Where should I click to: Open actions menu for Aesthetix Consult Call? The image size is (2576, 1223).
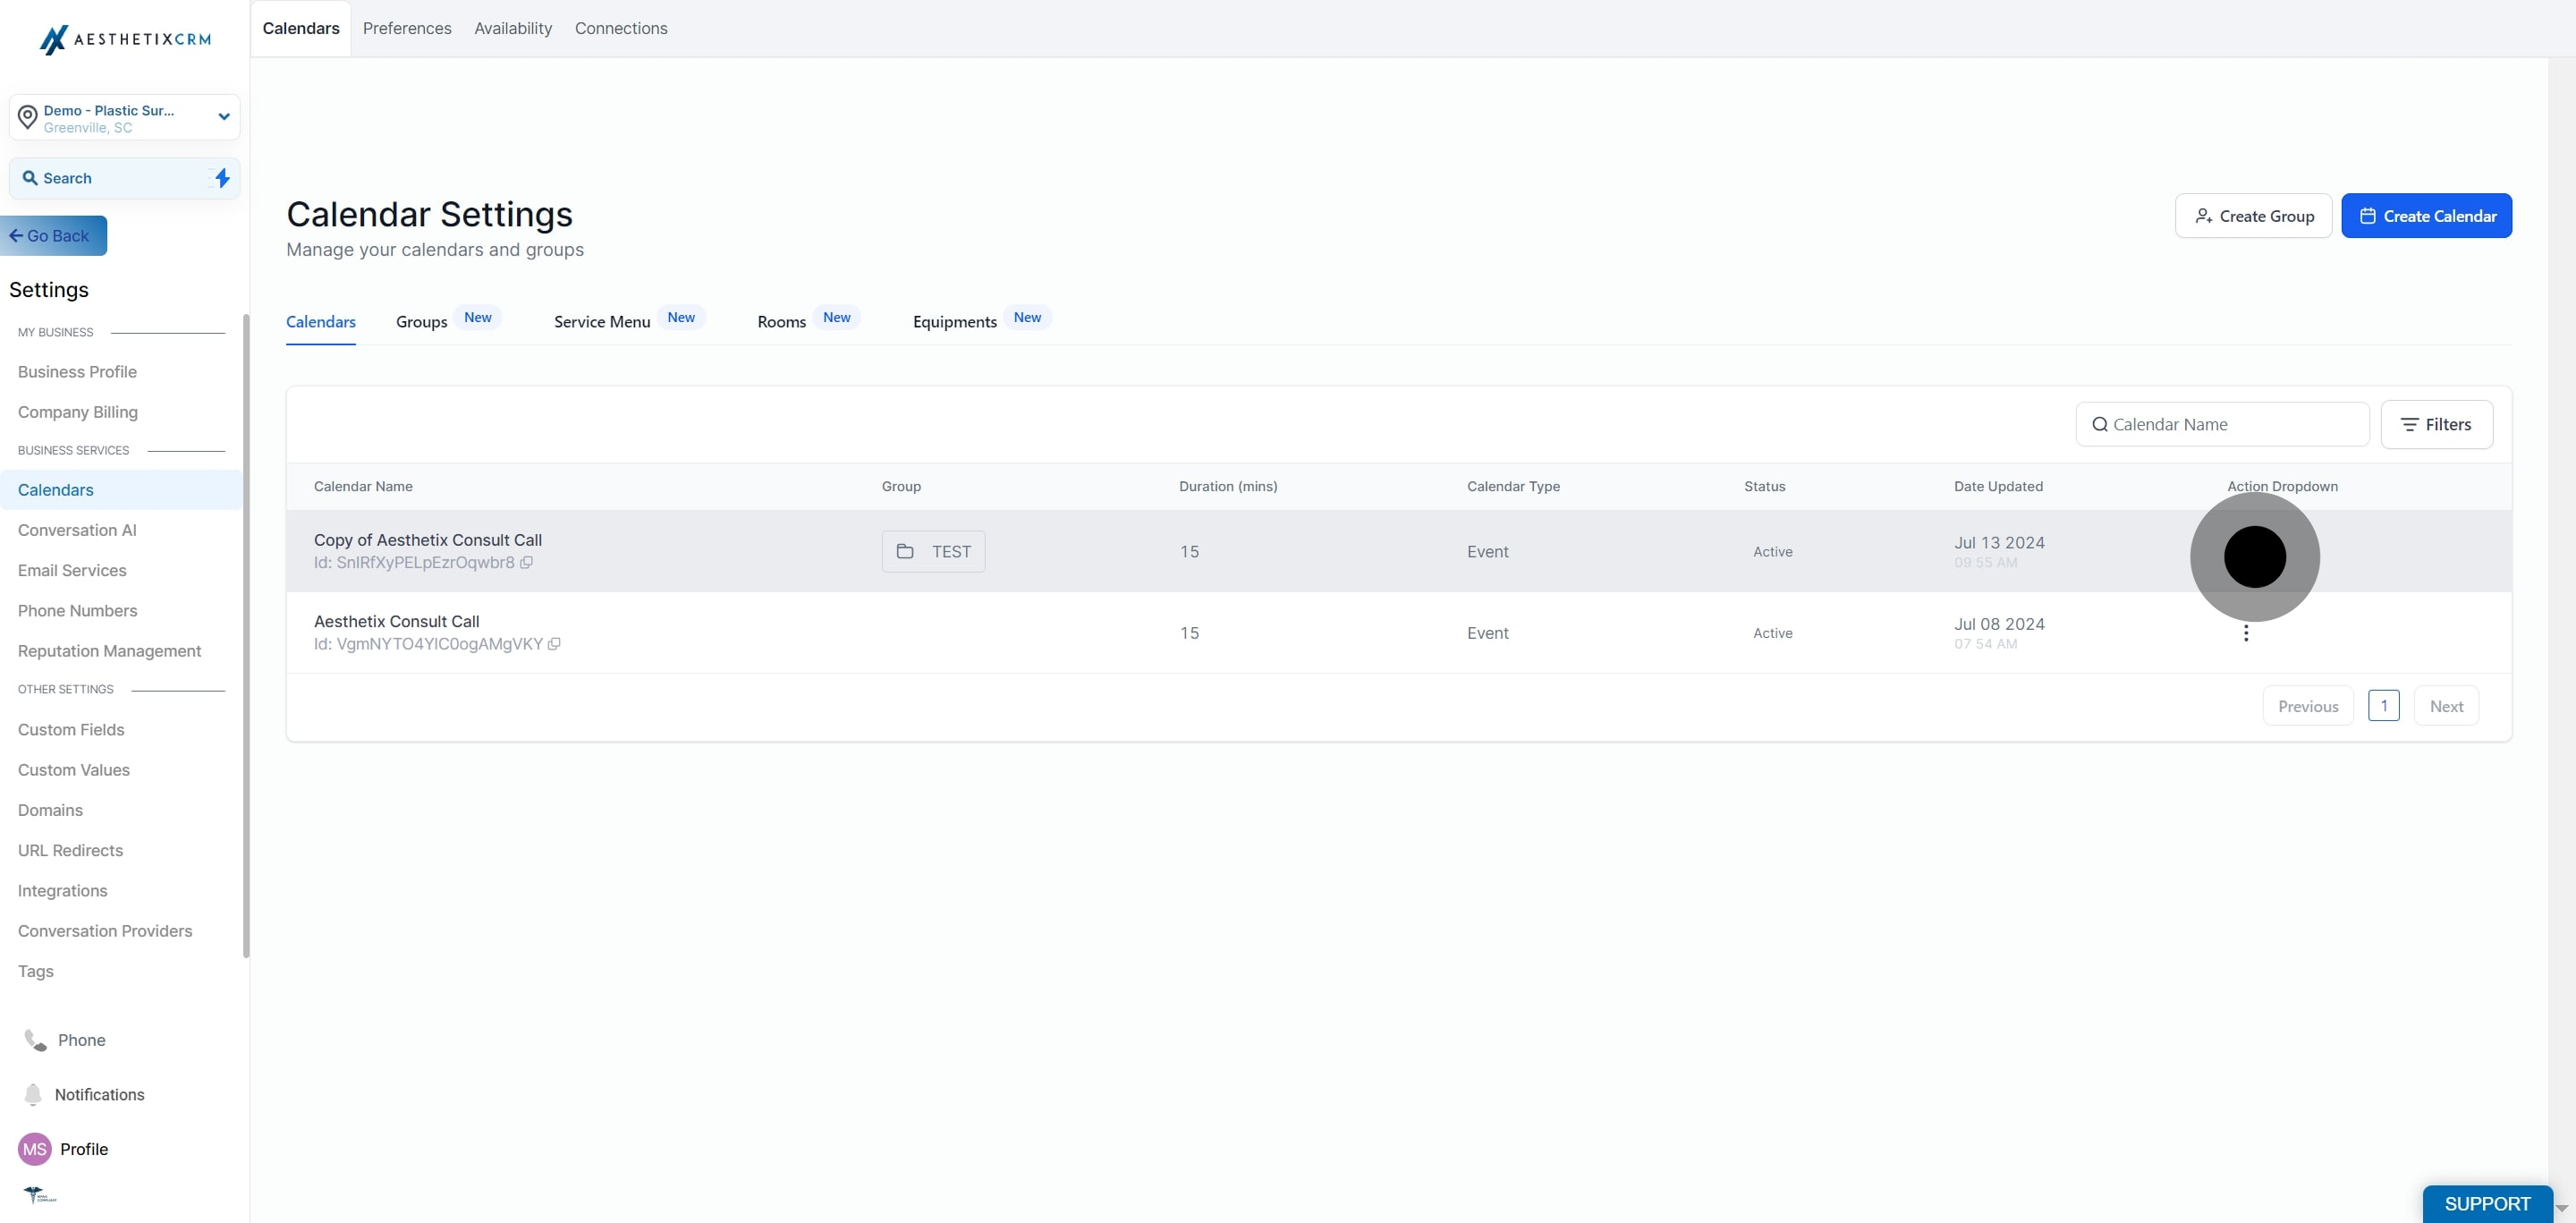click(x=2246, y=633)
